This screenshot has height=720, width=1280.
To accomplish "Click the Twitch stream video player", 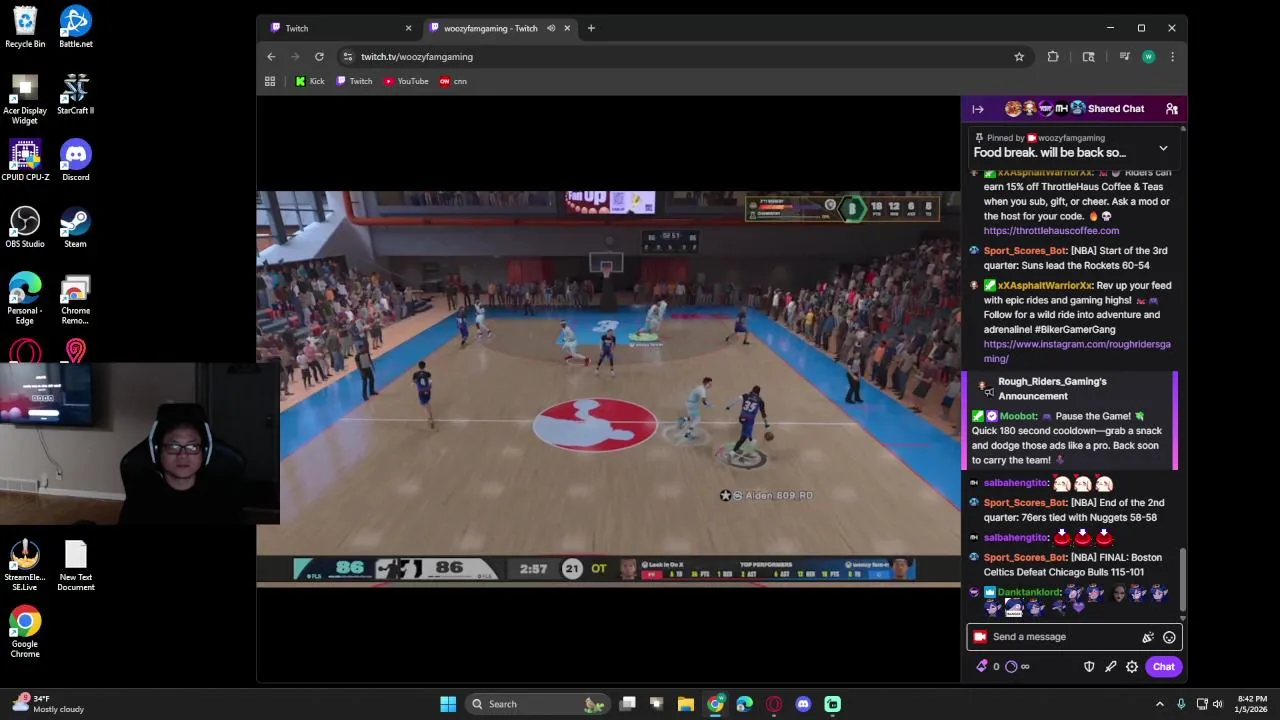I will [x=608, y=388].
